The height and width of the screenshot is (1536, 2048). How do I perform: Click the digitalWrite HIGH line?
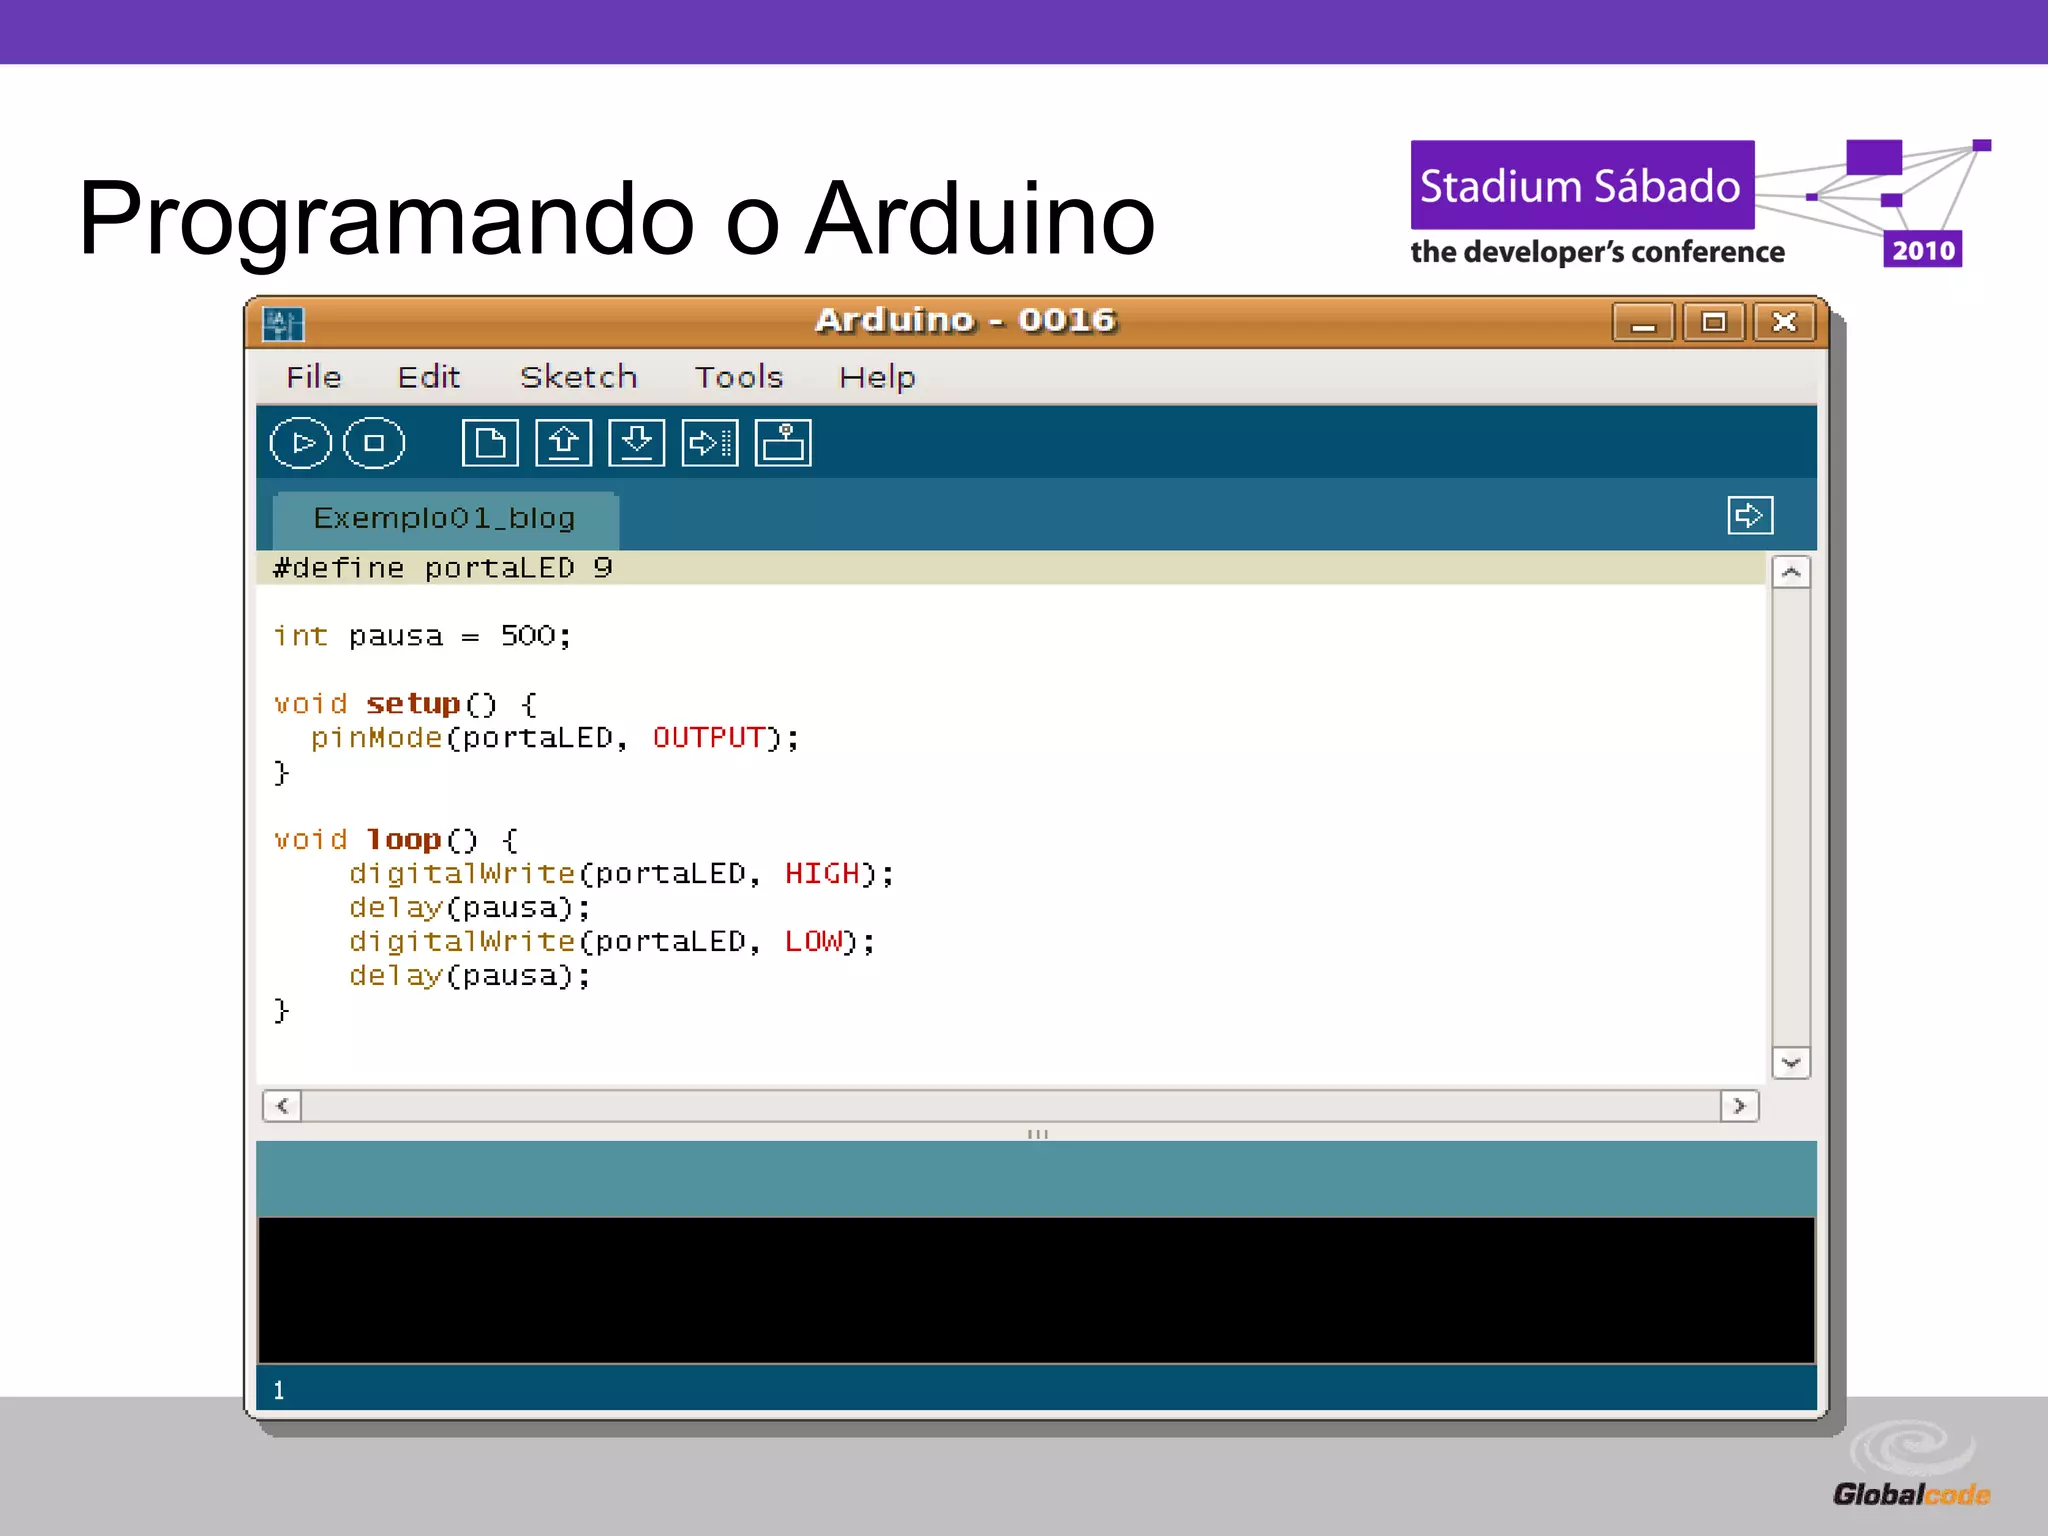(x=621, y=874)
